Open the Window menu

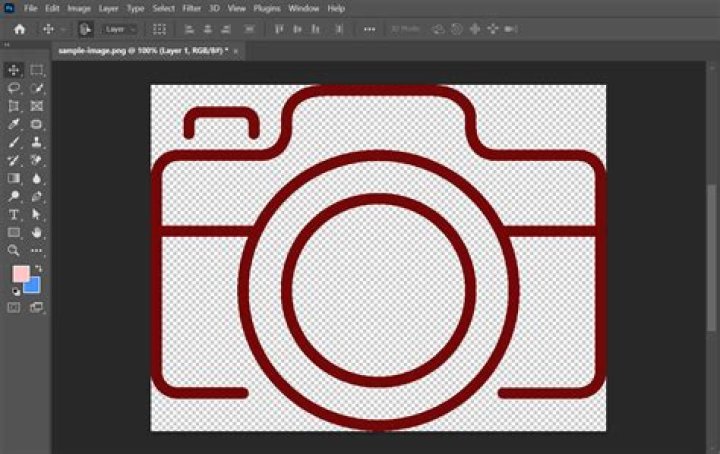(x=304, y=8)
